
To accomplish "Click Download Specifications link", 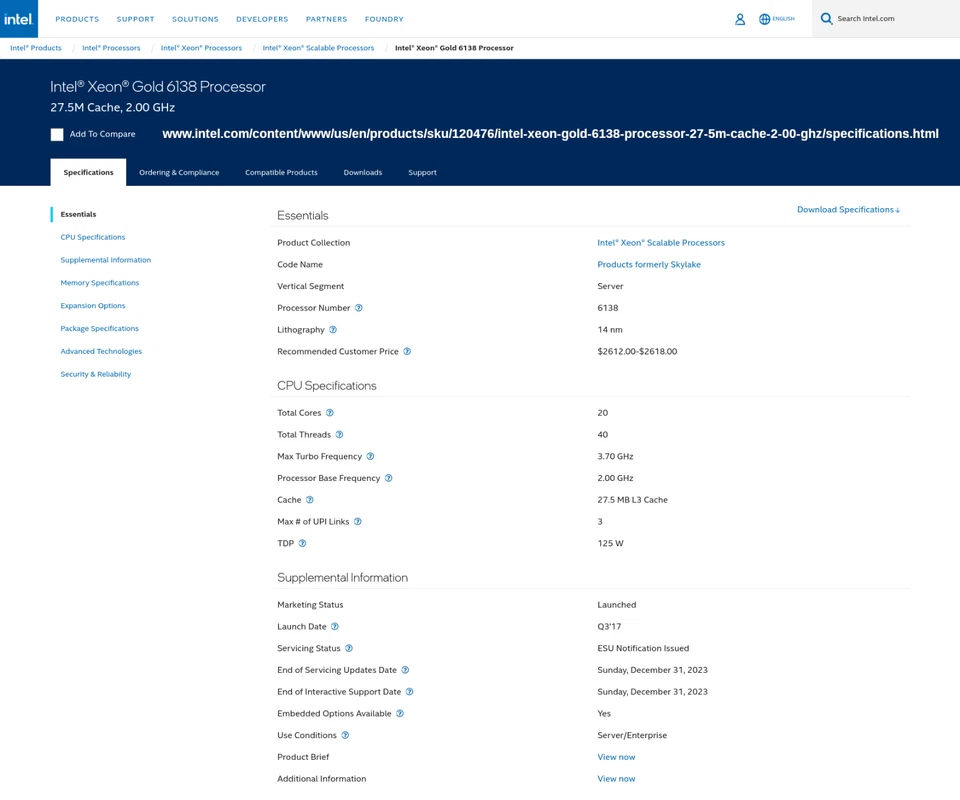I will click(849, 210).
